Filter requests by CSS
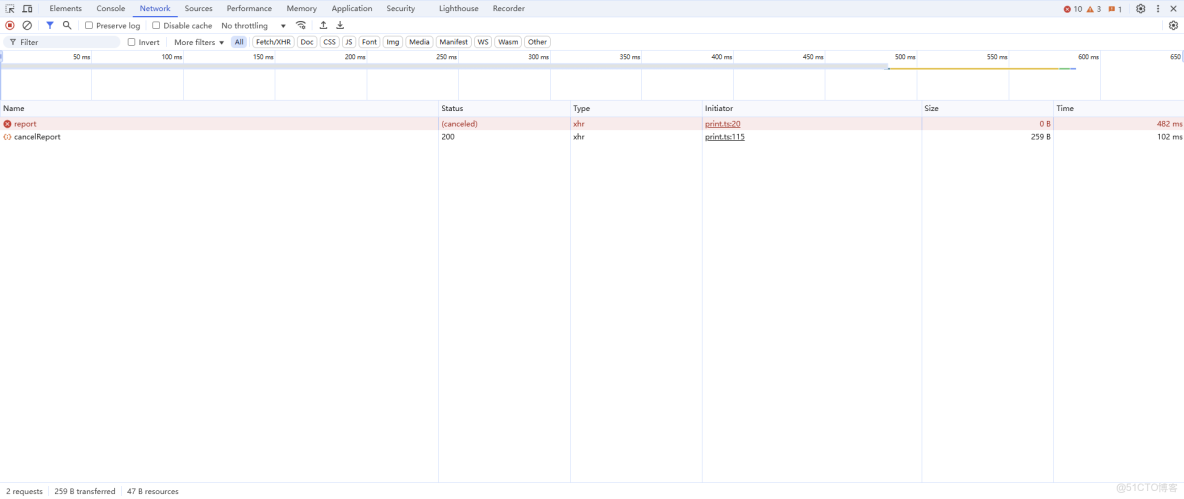The width and height of the screenshot is (1184, 499). click(329, 42)
